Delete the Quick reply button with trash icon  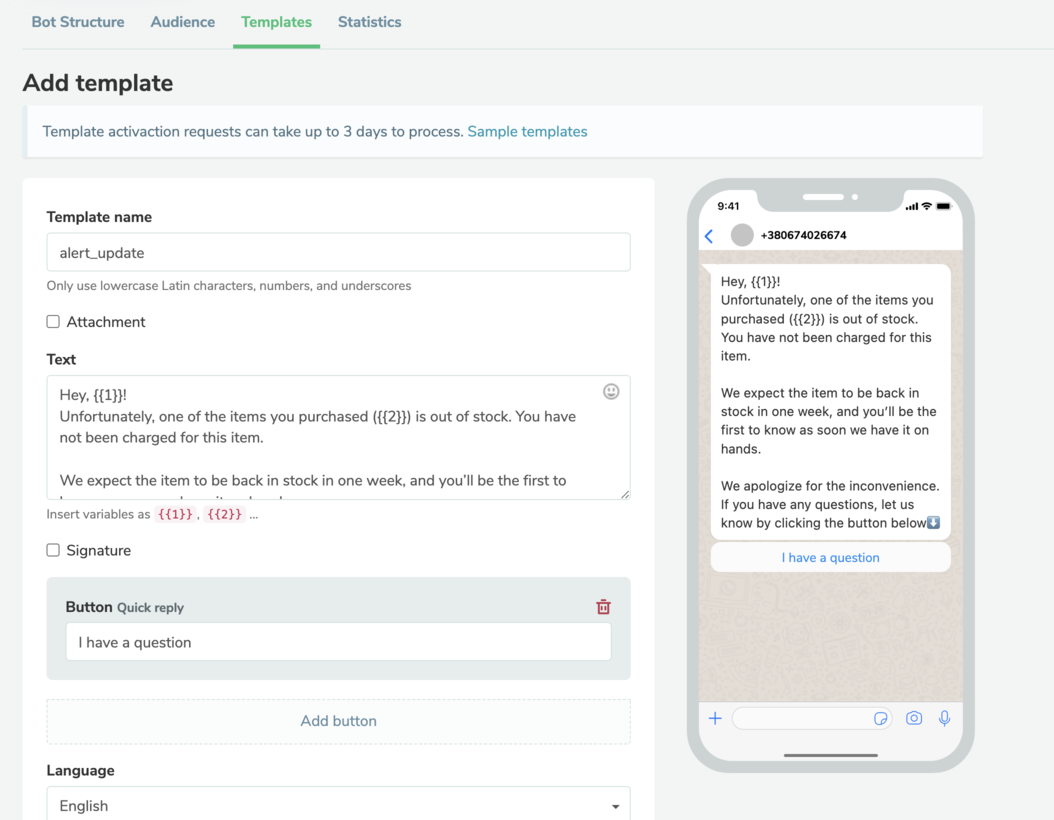tap(603, 607)
